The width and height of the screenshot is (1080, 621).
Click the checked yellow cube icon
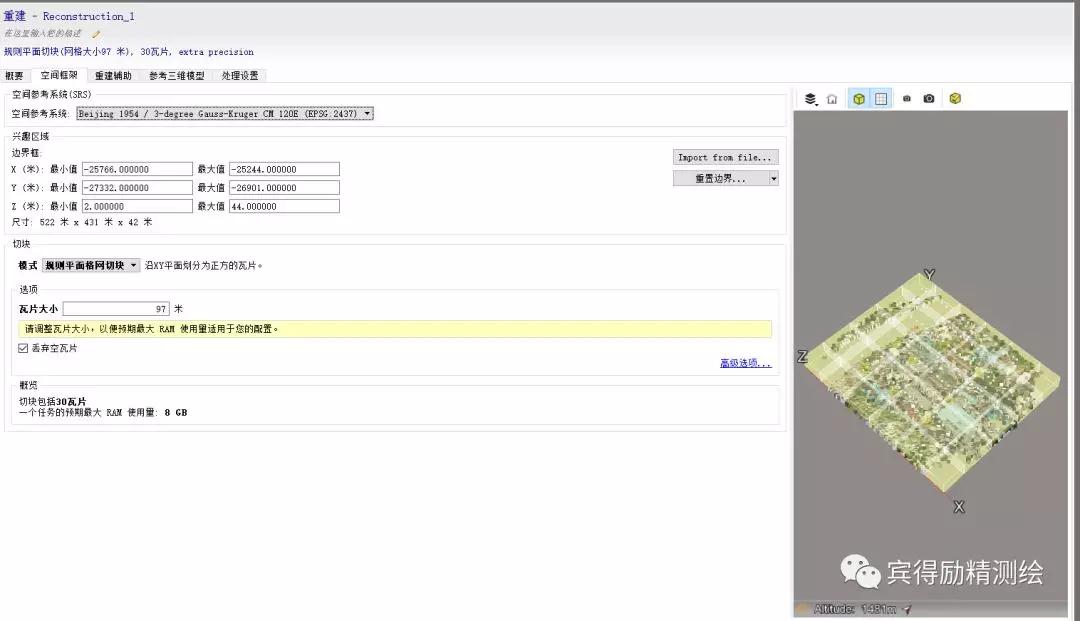coord(955,99)
